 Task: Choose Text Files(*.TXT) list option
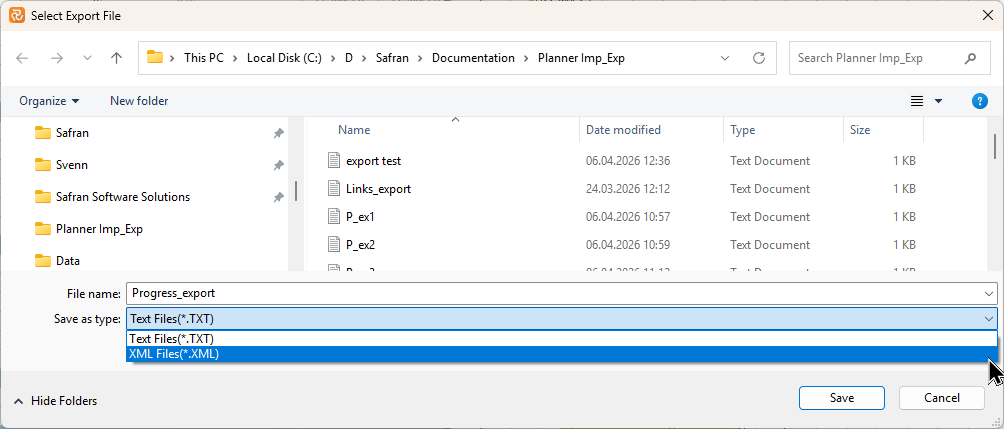(171, 339)
